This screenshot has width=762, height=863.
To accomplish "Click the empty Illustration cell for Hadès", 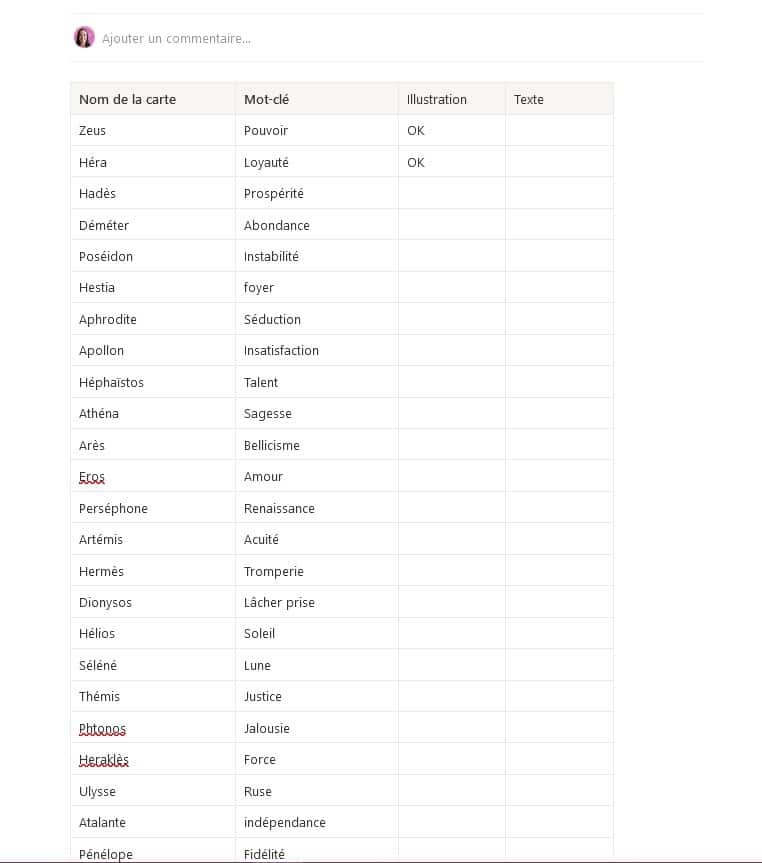I will (452, 193).
